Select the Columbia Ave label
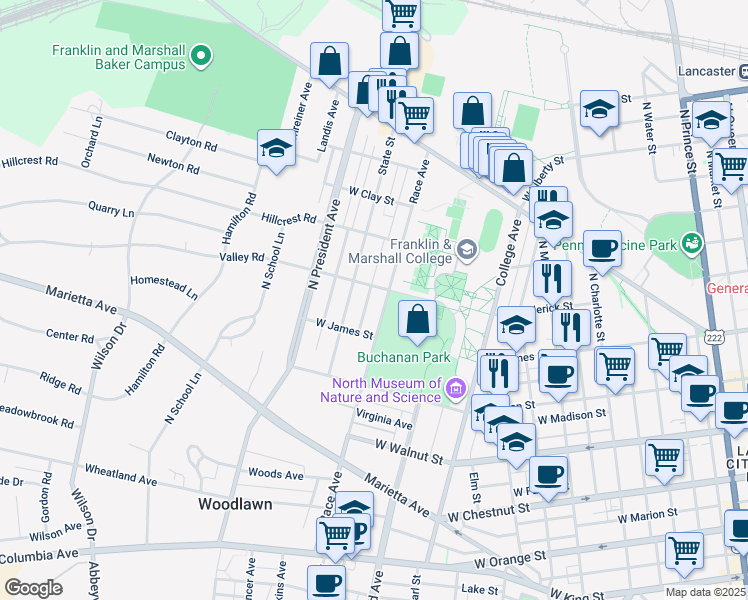Viewport: 748px width, 600px height. [x=39, y=556]
